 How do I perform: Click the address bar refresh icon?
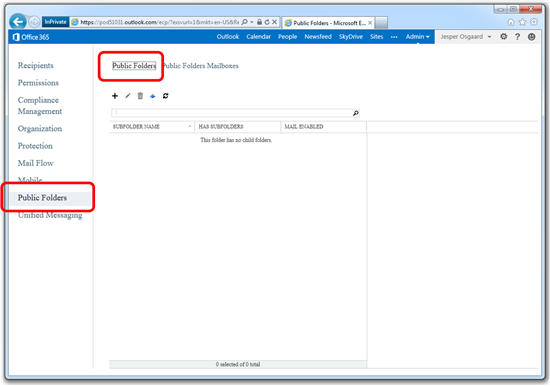click(267, 22)
